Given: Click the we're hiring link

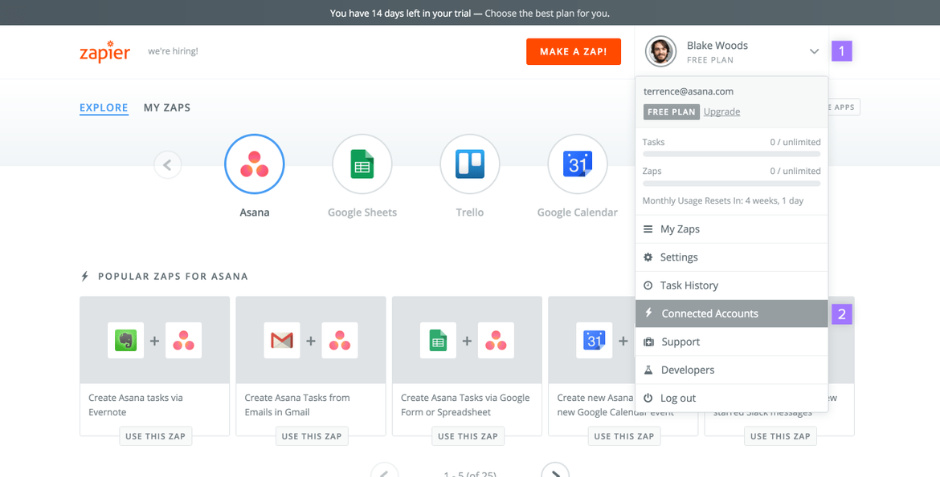Looking at the screenshot, I should click(173, 52).
